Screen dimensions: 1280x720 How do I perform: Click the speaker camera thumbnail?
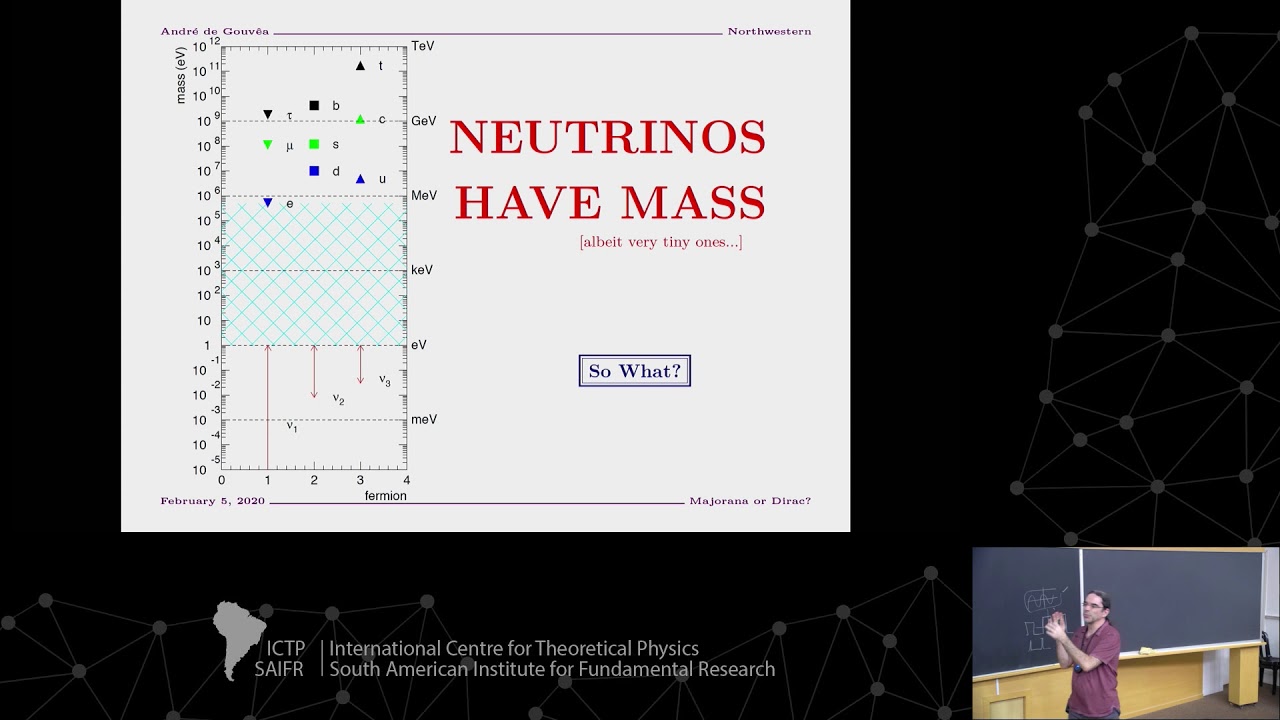(1126, 633)
